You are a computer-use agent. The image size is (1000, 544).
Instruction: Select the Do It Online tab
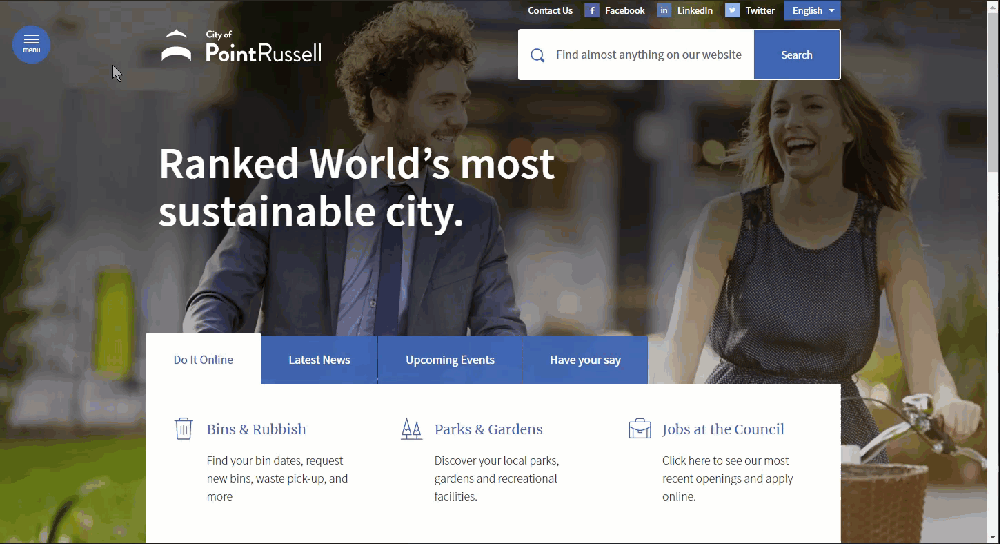tap(203, 360)
